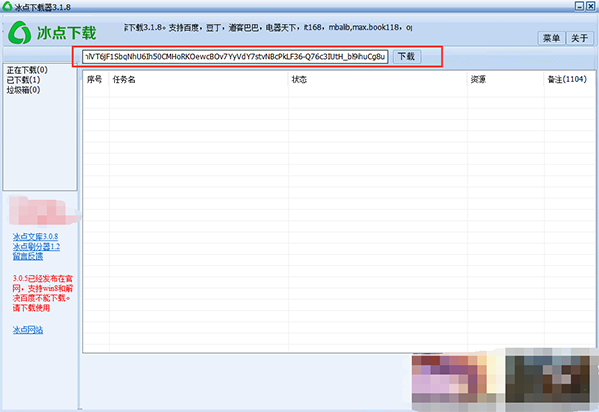Open the 冰点刷分器1.2 link
Image resolution: width=599 pixels, height=412 pixels.
point(36,247)
